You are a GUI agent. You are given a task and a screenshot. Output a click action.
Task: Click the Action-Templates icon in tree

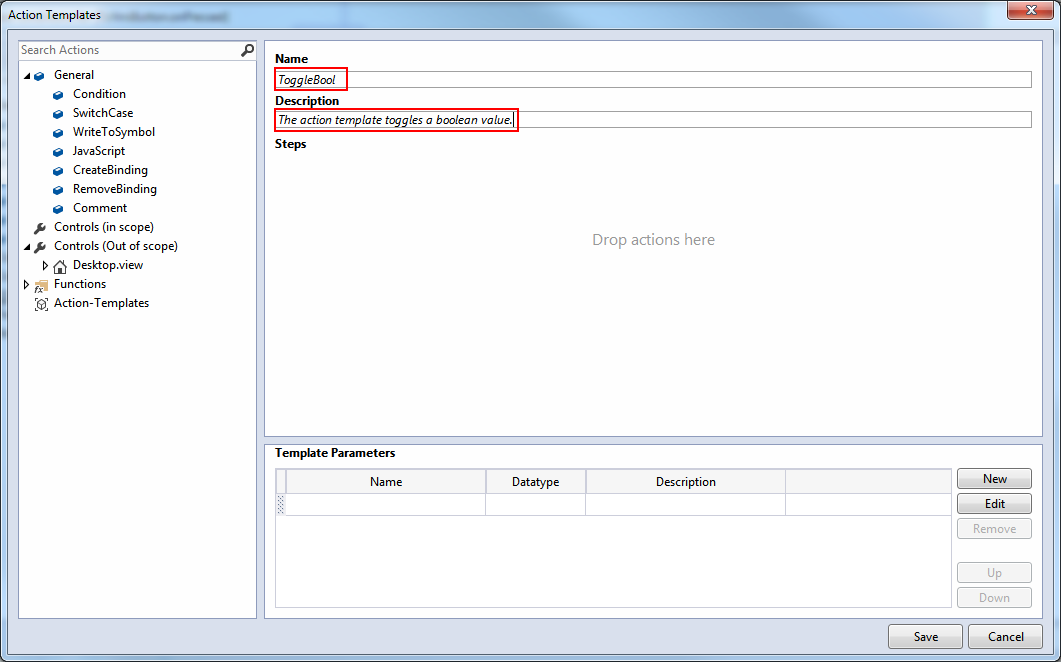41,304
